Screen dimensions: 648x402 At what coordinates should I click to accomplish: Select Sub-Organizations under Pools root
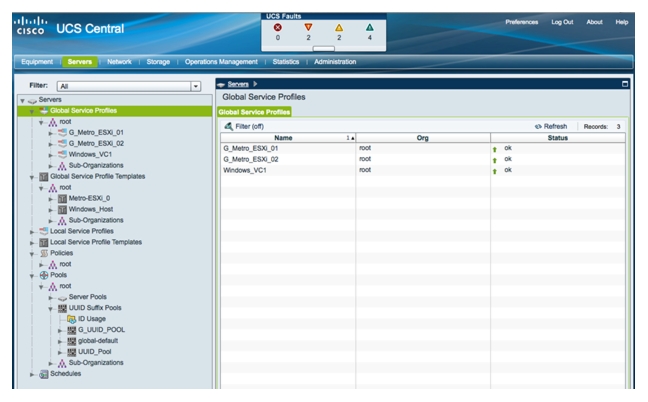point(96,363)
